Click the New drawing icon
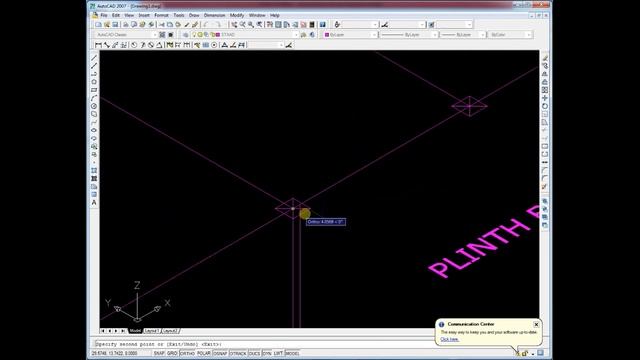Image resolution: width=640 pixels, height=360 pixels. click(x=98, y=25)
